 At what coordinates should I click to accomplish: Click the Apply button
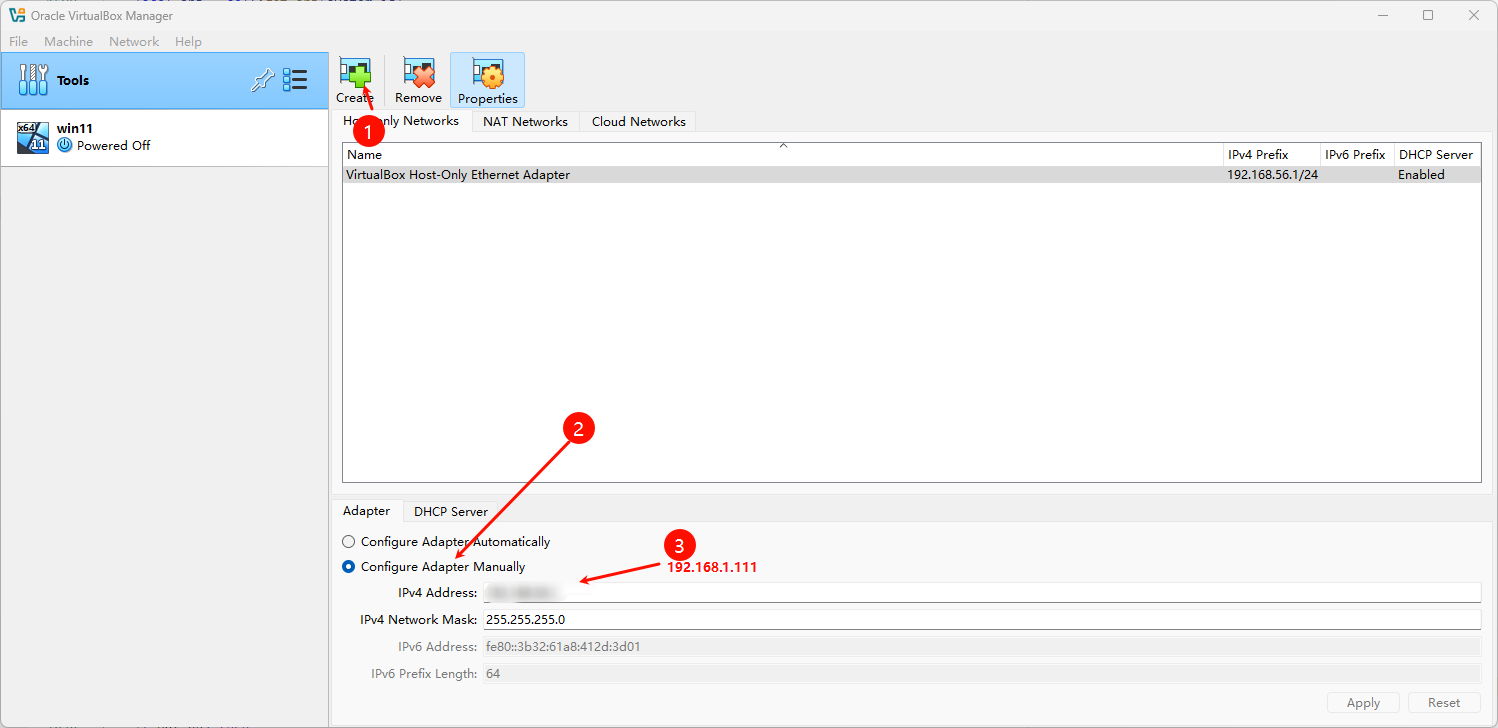pyautogui.click(x=1363, y=703)
